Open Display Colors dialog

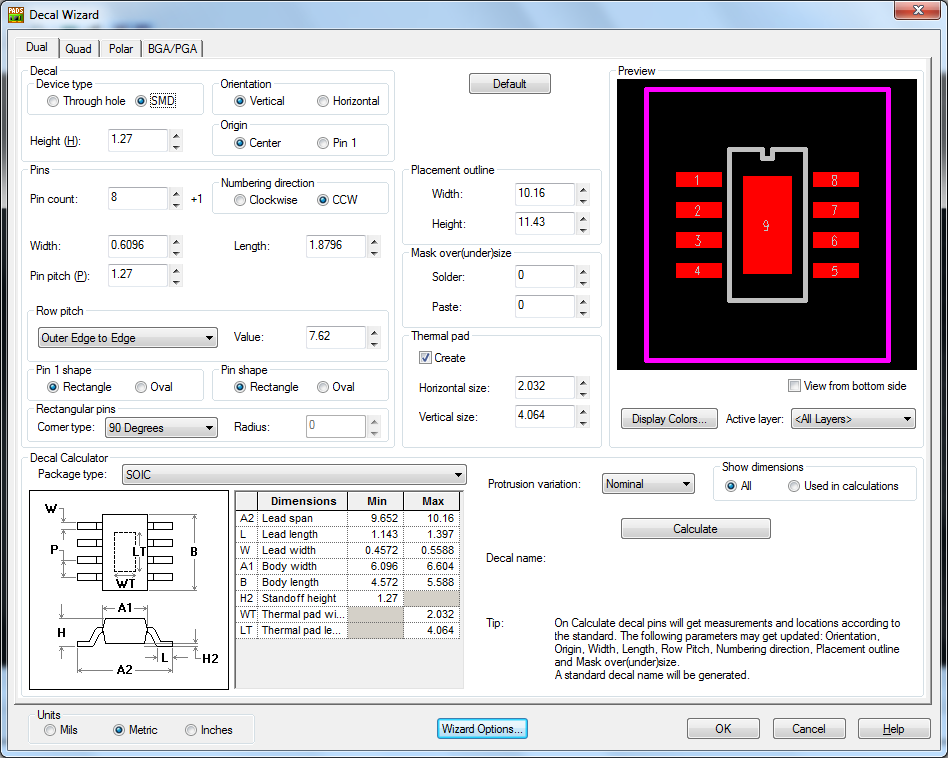669,419
